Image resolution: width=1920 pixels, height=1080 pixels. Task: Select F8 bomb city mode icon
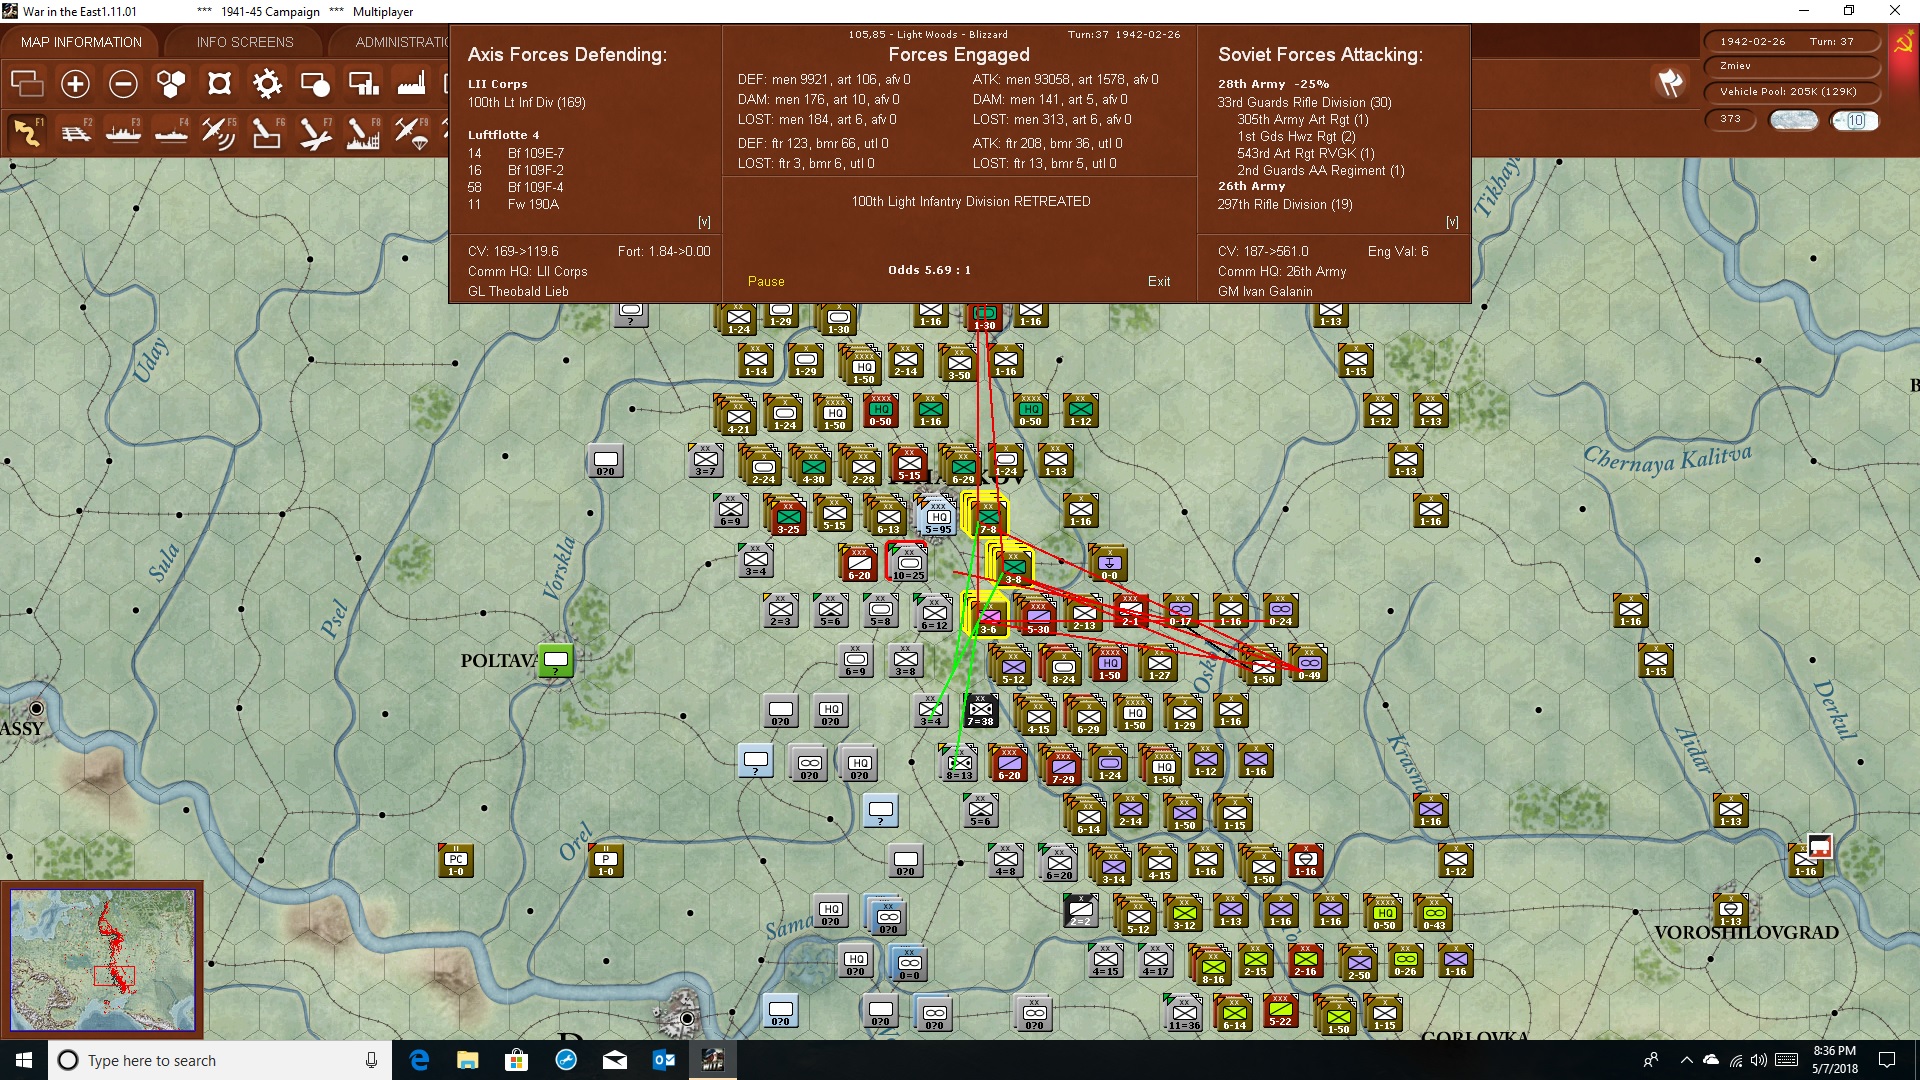[363, 132]
